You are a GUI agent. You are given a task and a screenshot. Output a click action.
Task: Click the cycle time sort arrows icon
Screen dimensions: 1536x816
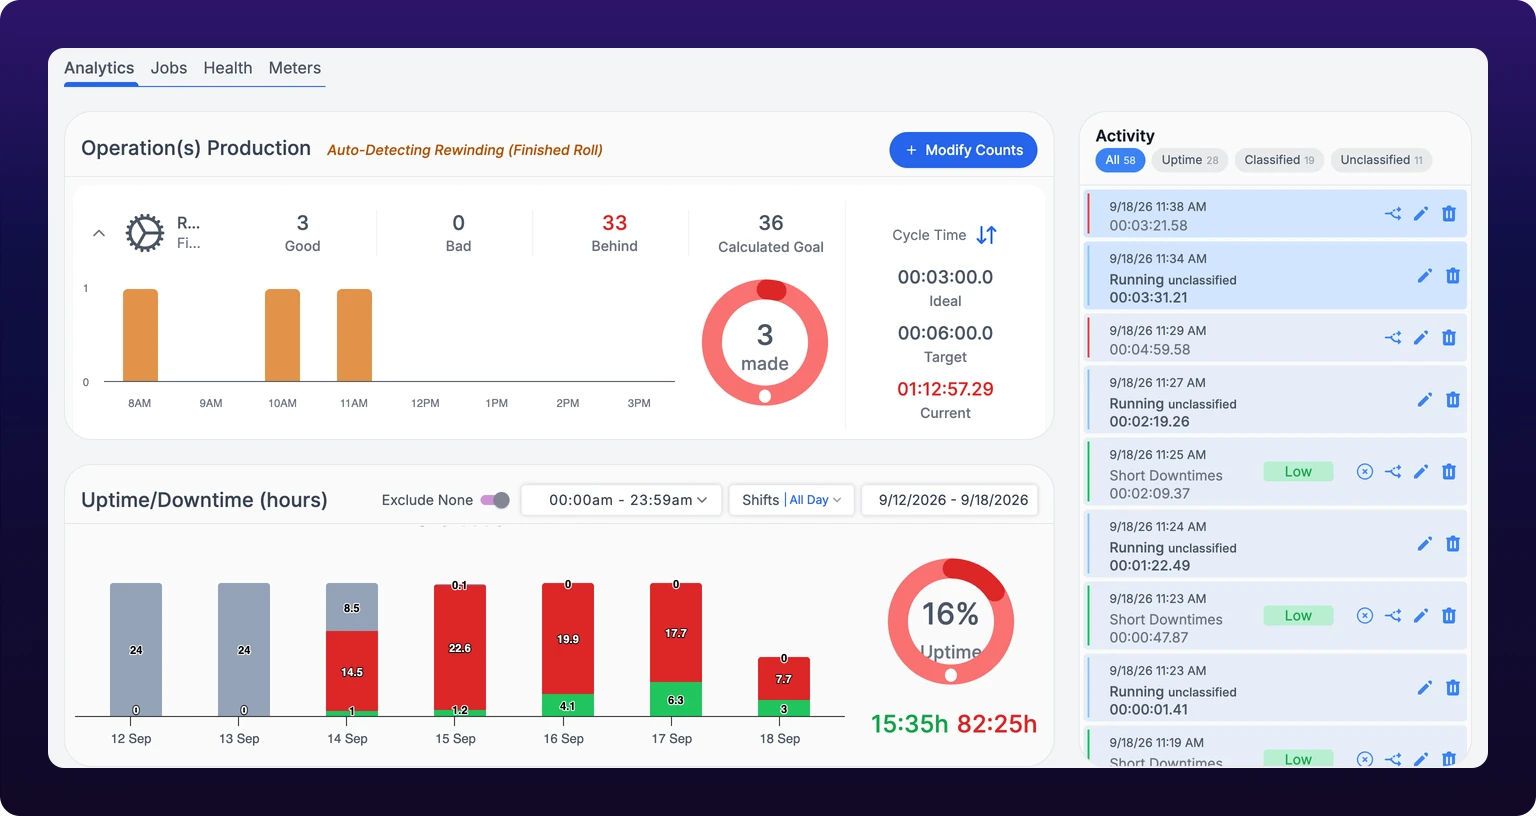(x=986, y=235)
